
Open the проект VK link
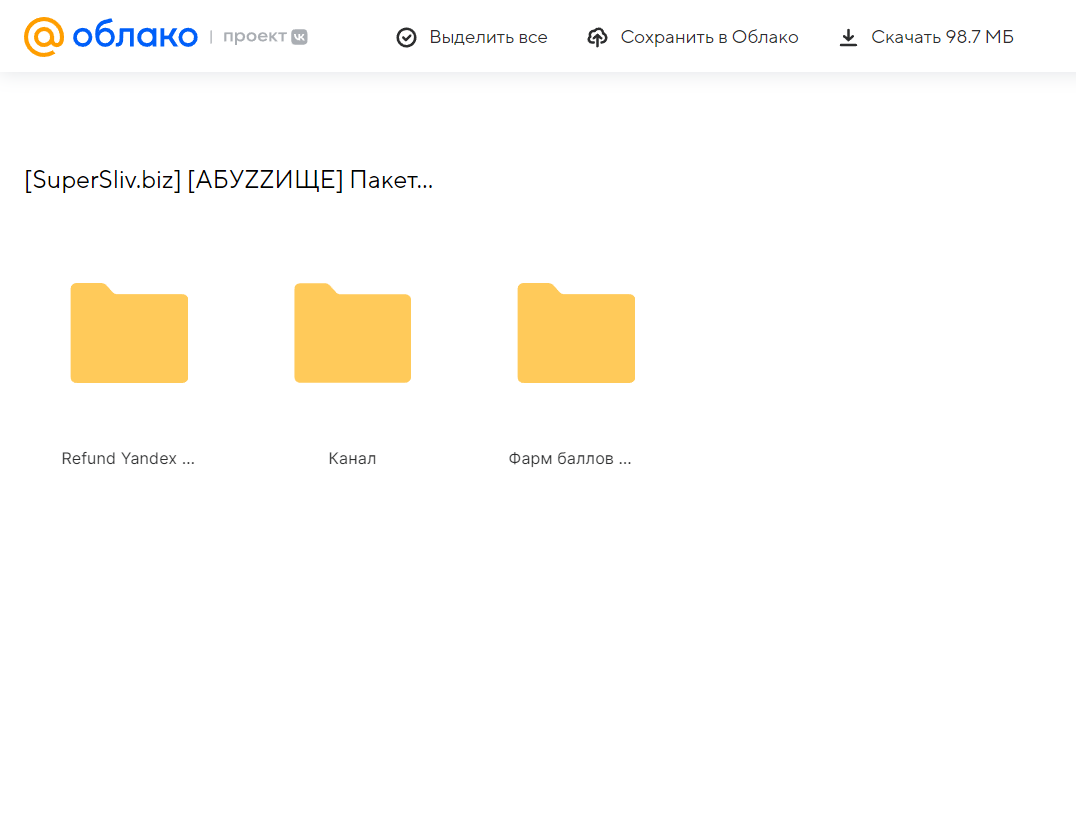pos(255,37)
